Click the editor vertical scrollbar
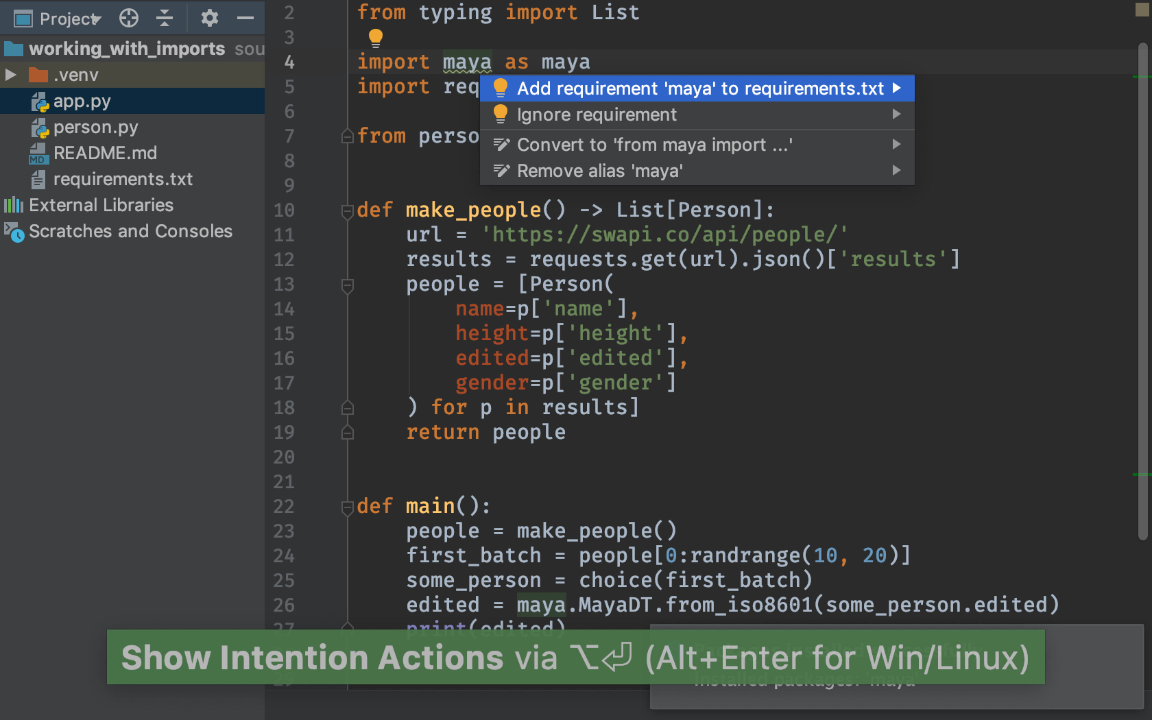This screenshot has height=720, width=1152. coord(1143,290)
